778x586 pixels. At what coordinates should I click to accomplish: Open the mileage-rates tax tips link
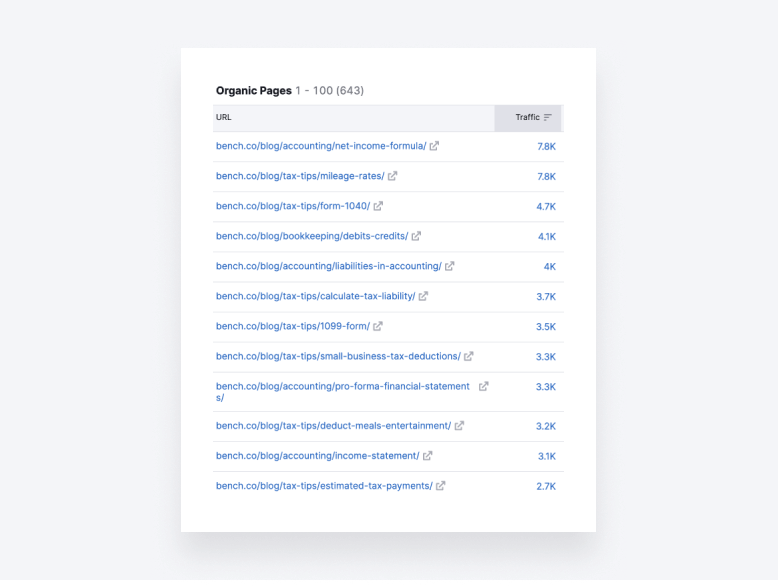coord(299,176)
